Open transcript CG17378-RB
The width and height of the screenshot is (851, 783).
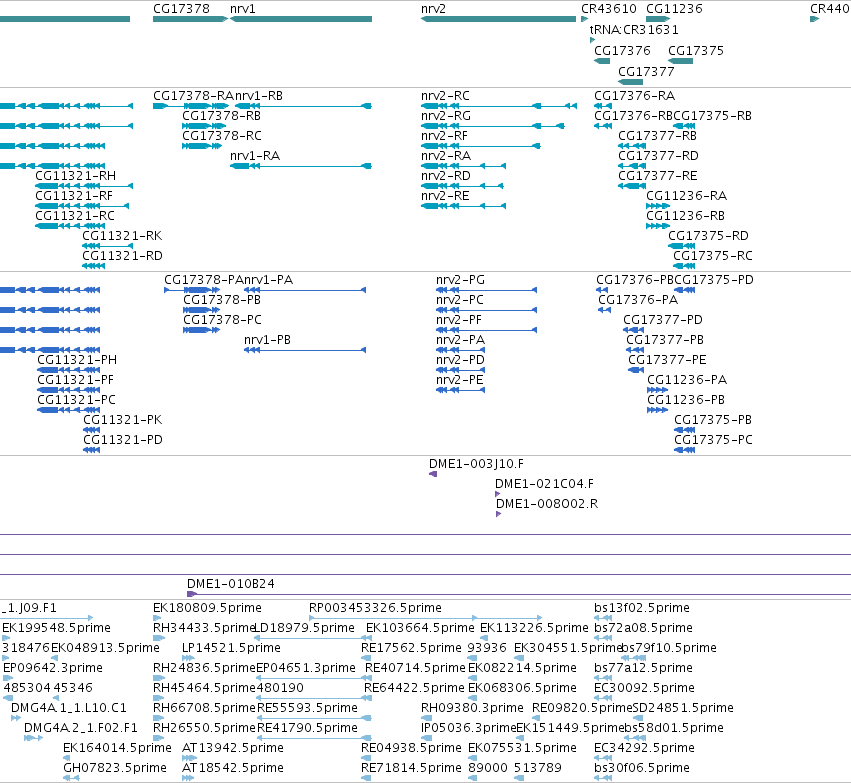tap(221, 116)
